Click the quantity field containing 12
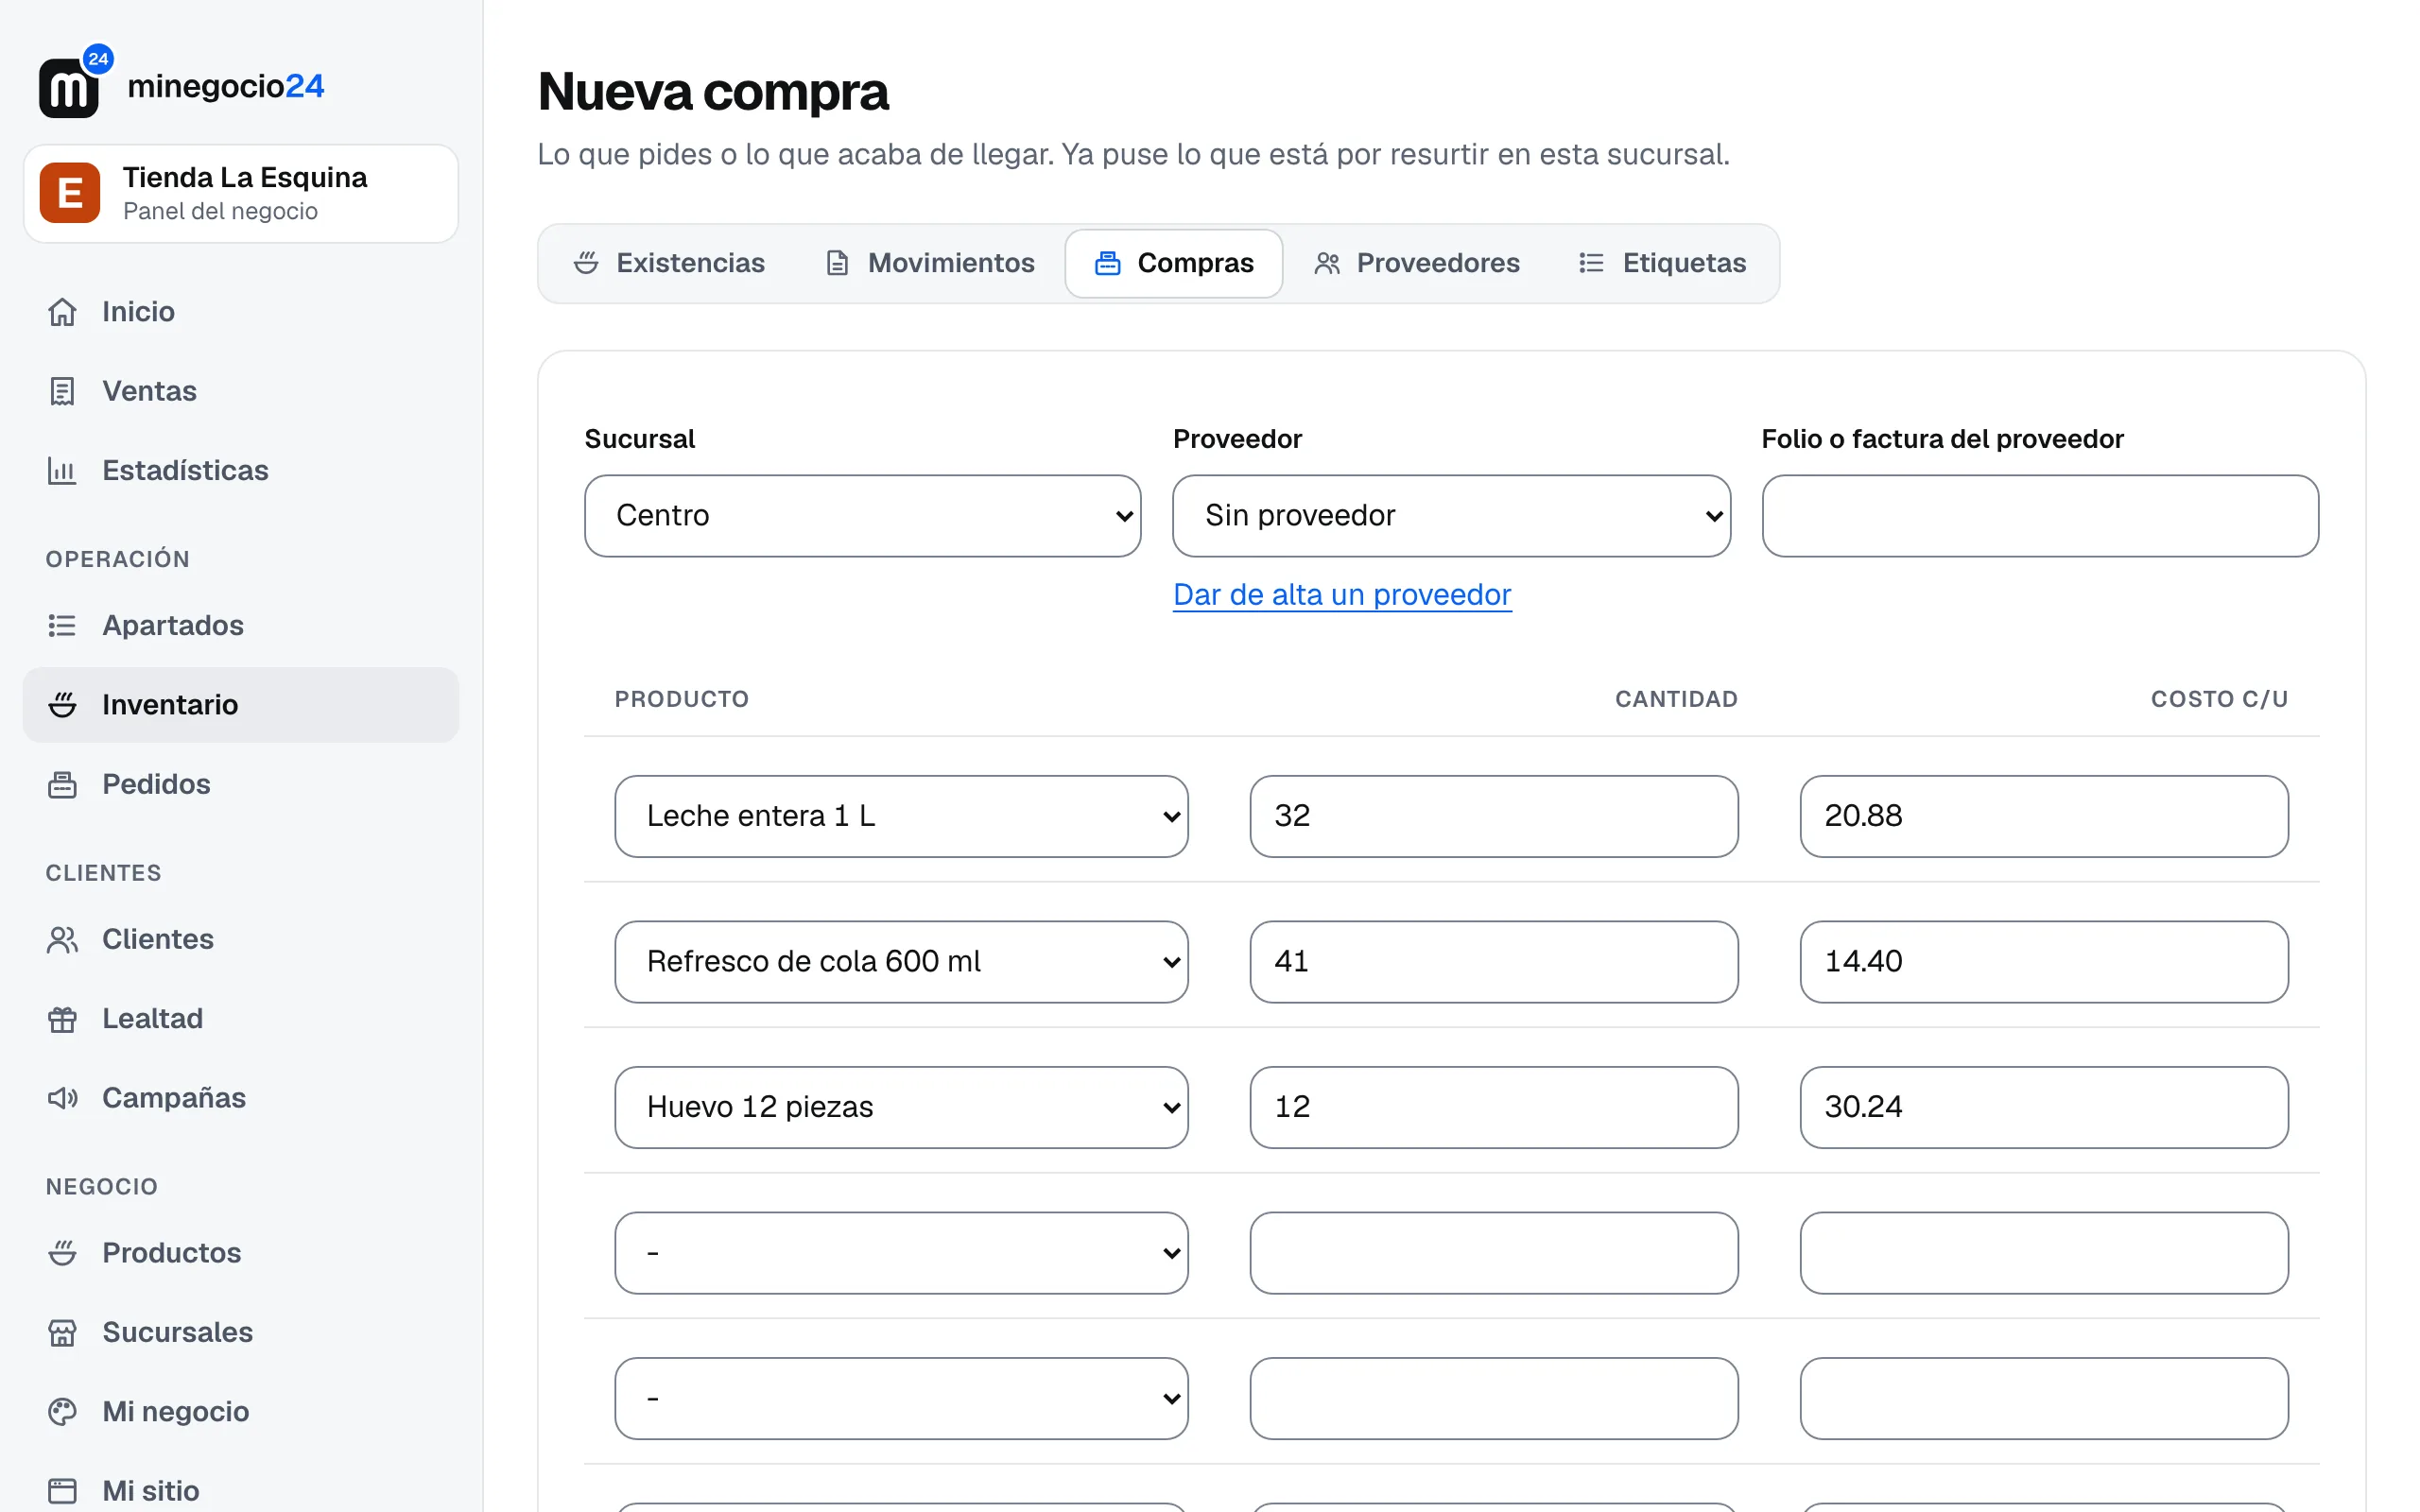Image resolution: width=2420 pixels, height=1512 pixels. [x=1494, y=1107]
